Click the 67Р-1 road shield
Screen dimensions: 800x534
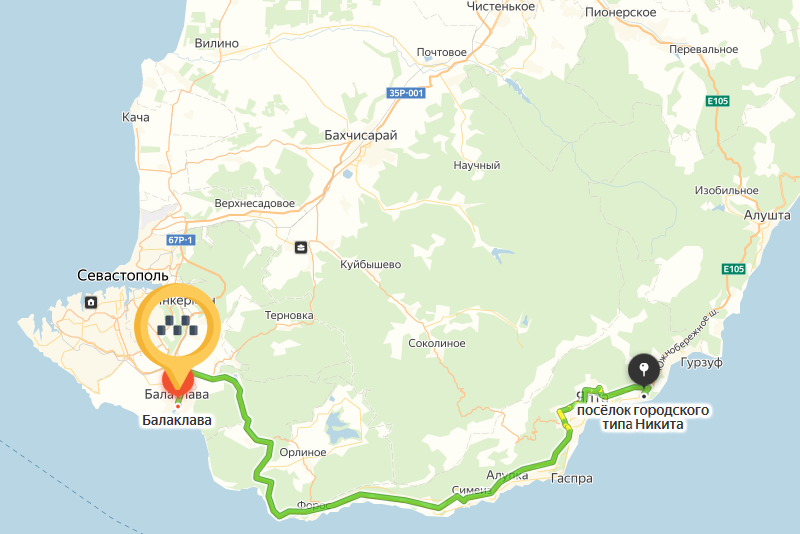(181, 240)
